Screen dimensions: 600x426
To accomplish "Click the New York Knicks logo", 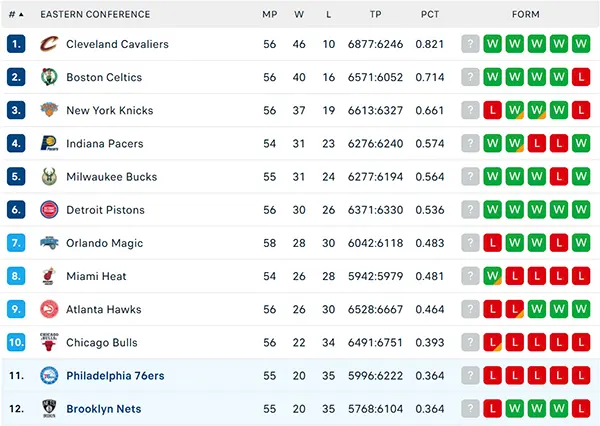I will click(x=49, y=110).
